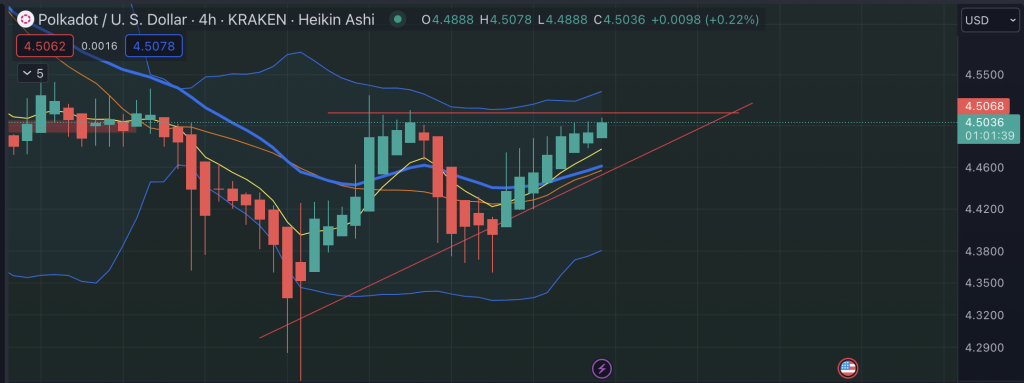
Task: Click the purple lightning bolt event marker
Action: [601, 368]
